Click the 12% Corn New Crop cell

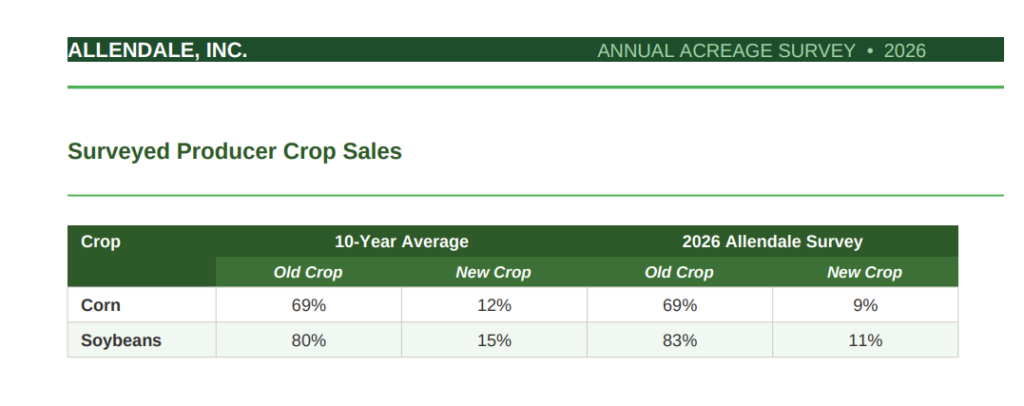pos(493,305)
